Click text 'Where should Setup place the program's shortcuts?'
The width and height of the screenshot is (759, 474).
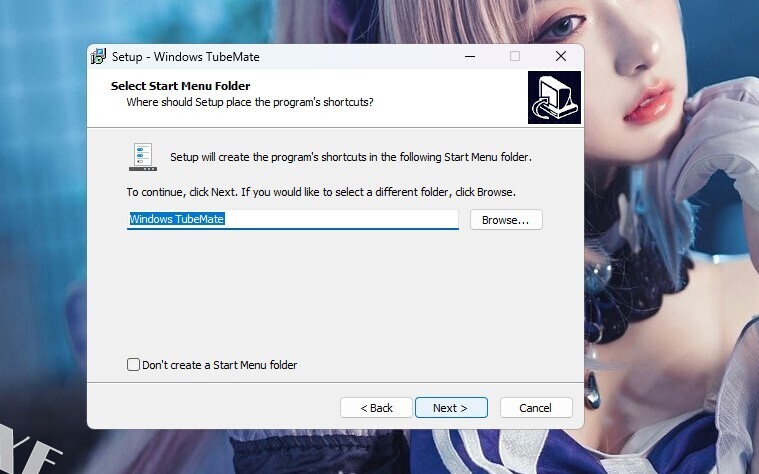tap(250, 102)
